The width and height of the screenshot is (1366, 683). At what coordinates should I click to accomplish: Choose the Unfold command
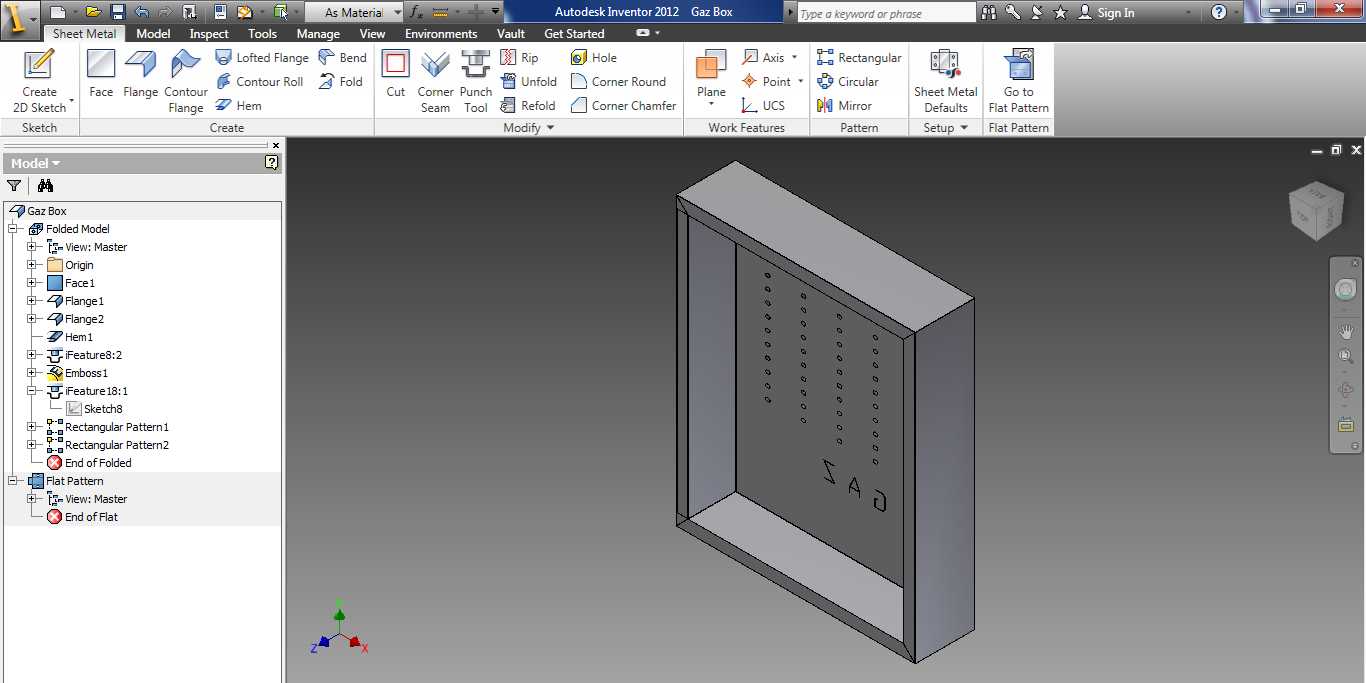click(528, 82)
